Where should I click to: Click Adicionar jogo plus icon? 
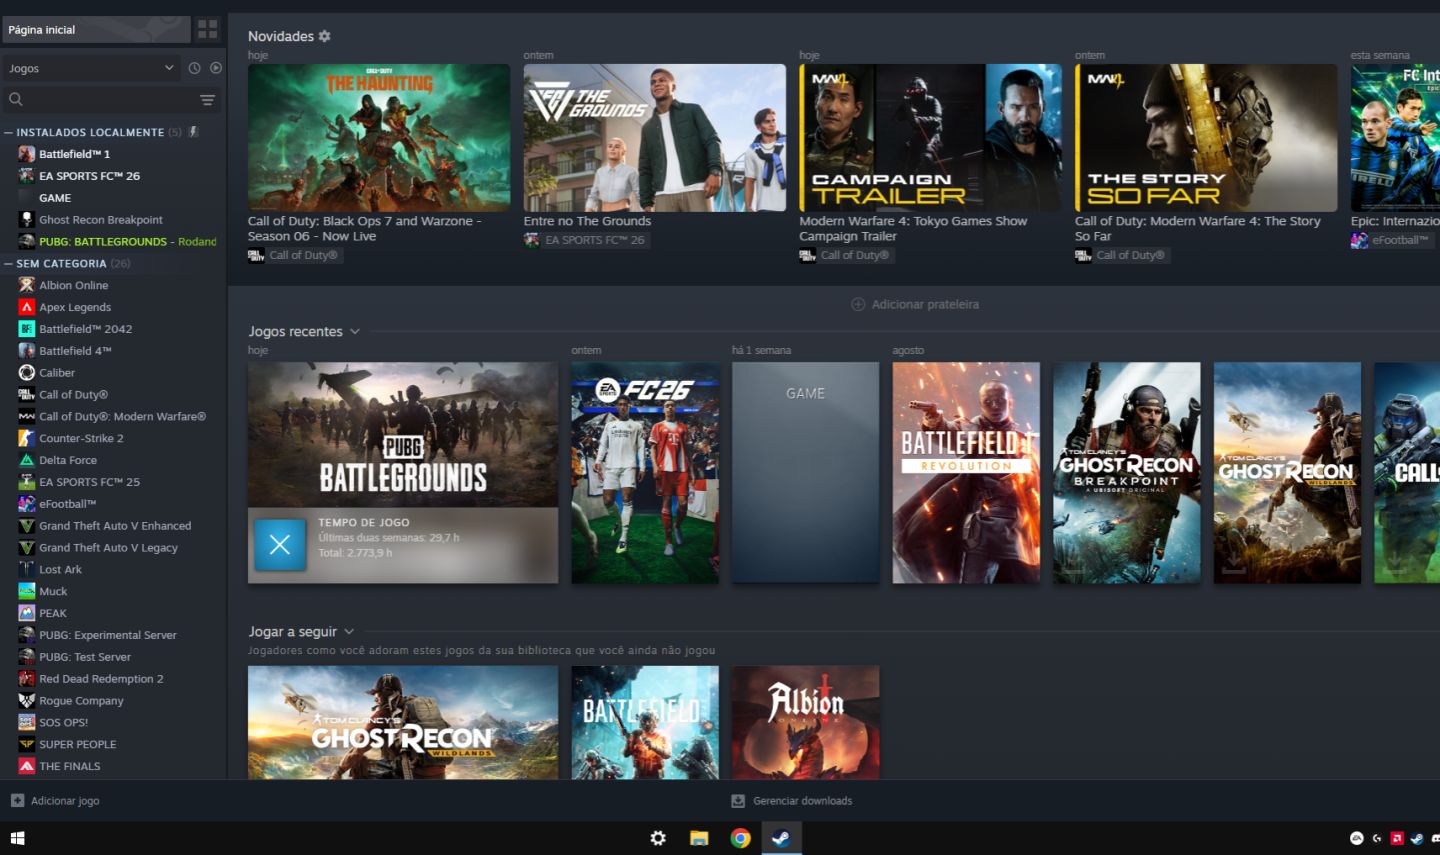17,800
